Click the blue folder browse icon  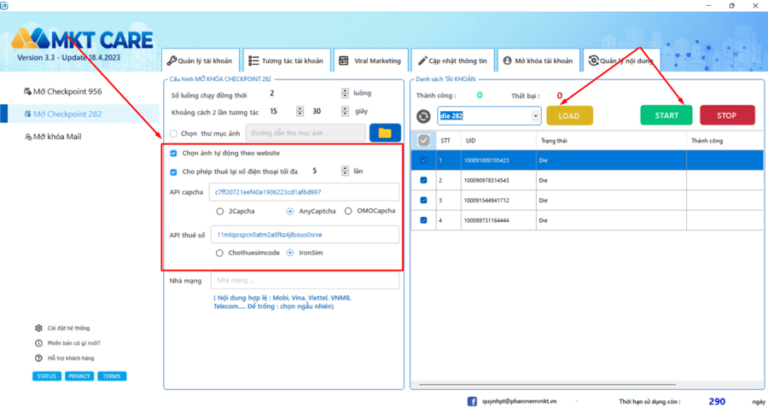[384, 132]
